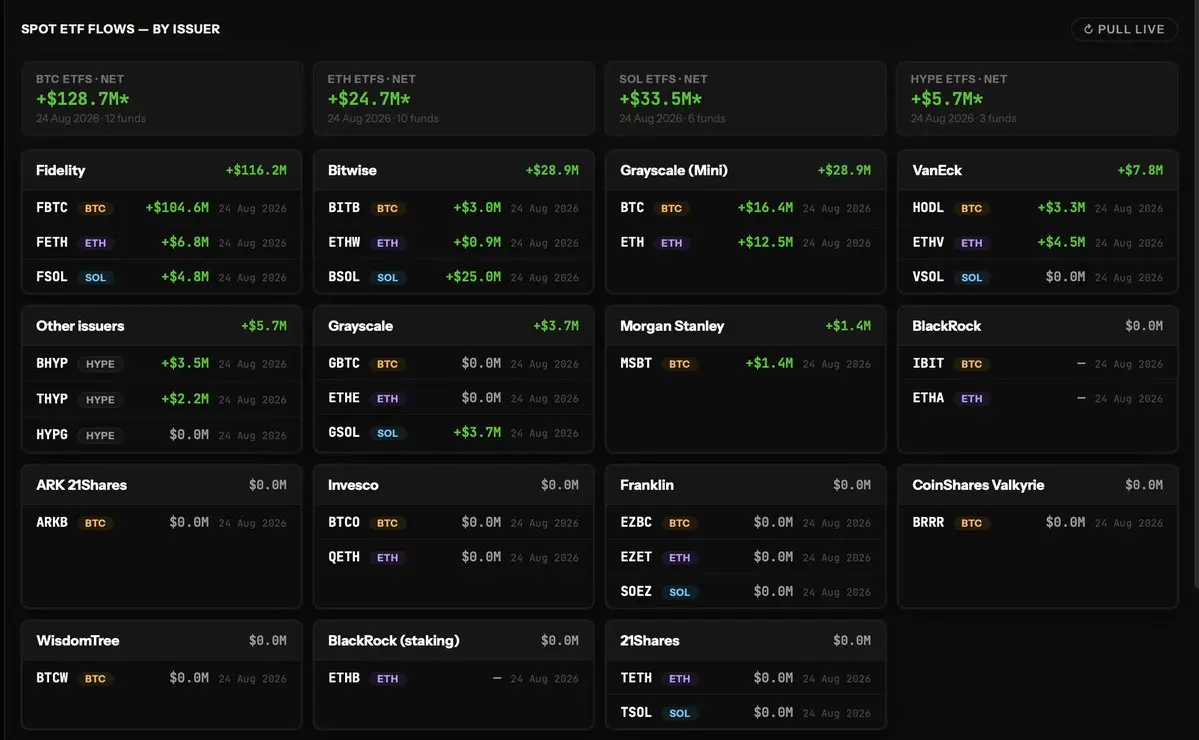1199x740 pixels.
Task: Click the Franklin issuer header
Action: [x=746, y=485]
